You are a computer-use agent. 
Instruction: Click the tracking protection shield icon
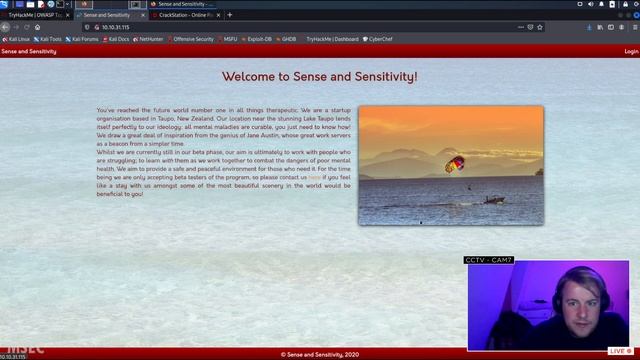pyautogui.click(x=87, y=27)
